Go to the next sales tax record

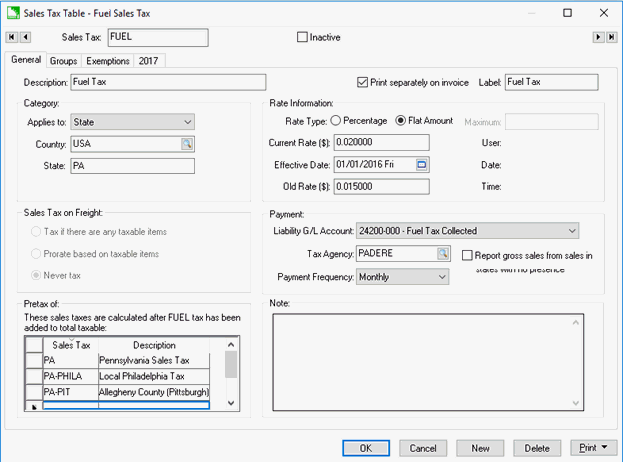(x=598, y=38)
